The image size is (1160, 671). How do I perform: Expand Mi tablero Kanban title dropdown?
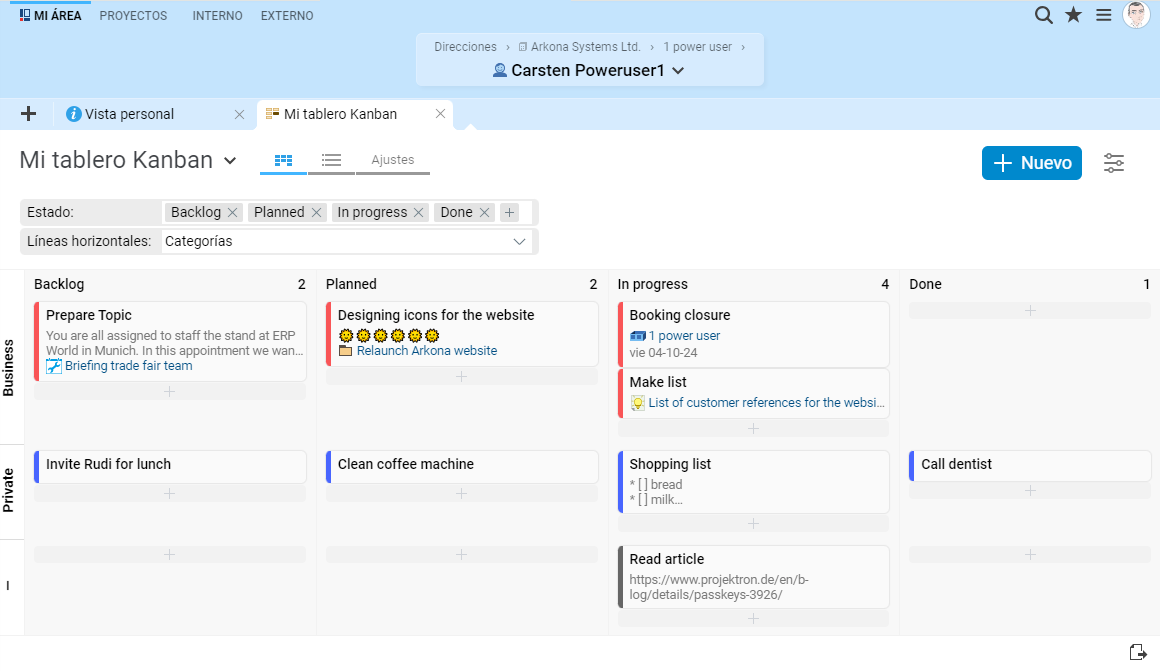point(230,161)
